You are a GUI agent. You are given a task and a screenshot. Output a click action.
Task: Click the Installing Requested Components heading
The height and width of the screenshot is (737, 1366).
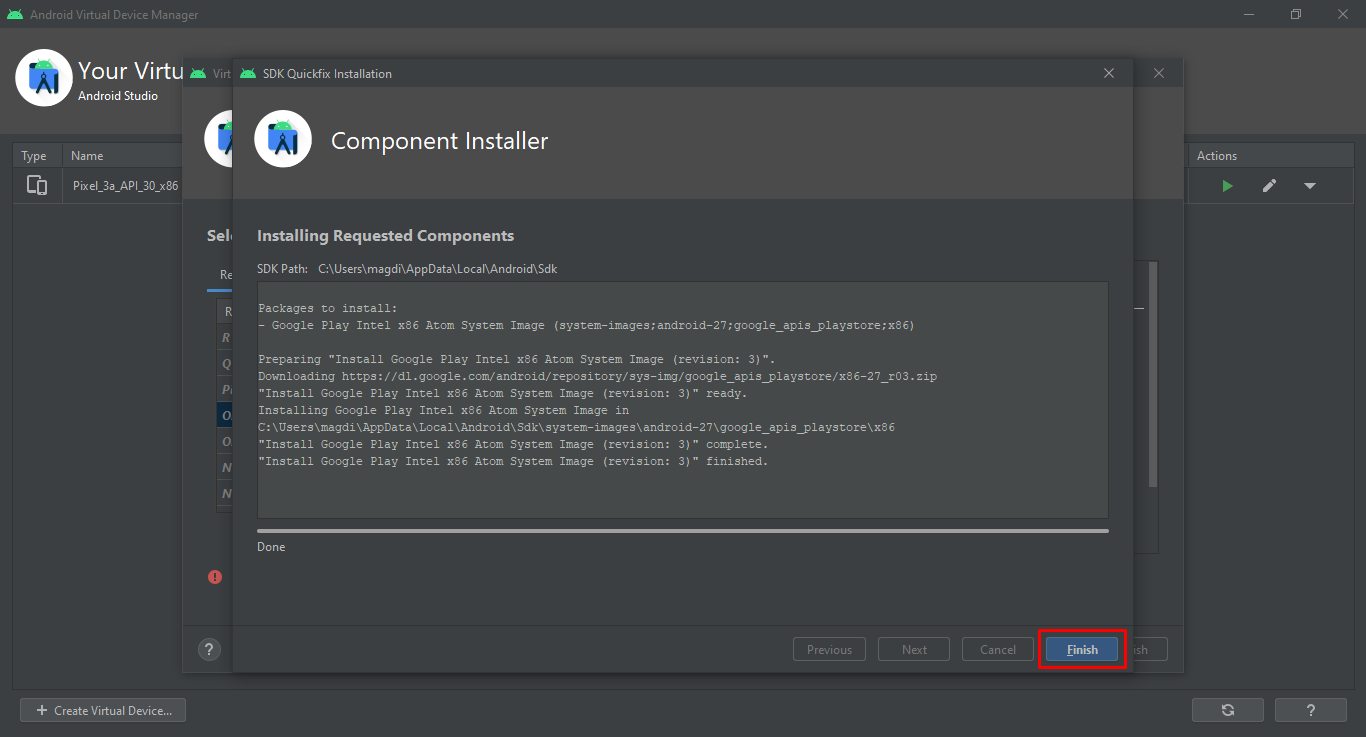pyautogui.click(x=385, y=236)
